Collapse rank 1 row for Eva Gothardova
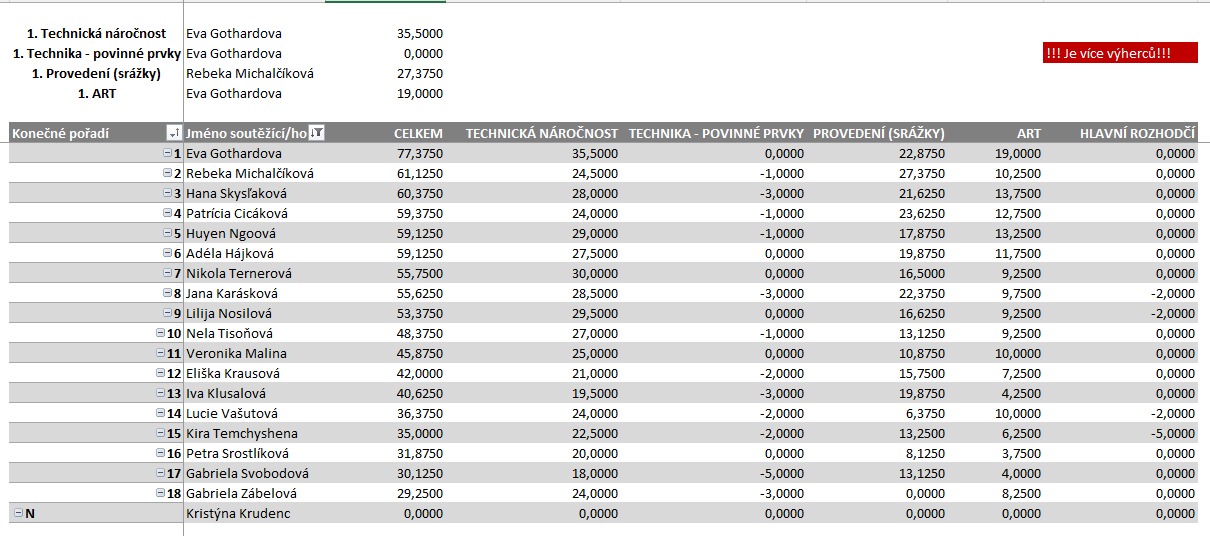The height and width of the screenshot is (536, 1210). coord(167,153)
